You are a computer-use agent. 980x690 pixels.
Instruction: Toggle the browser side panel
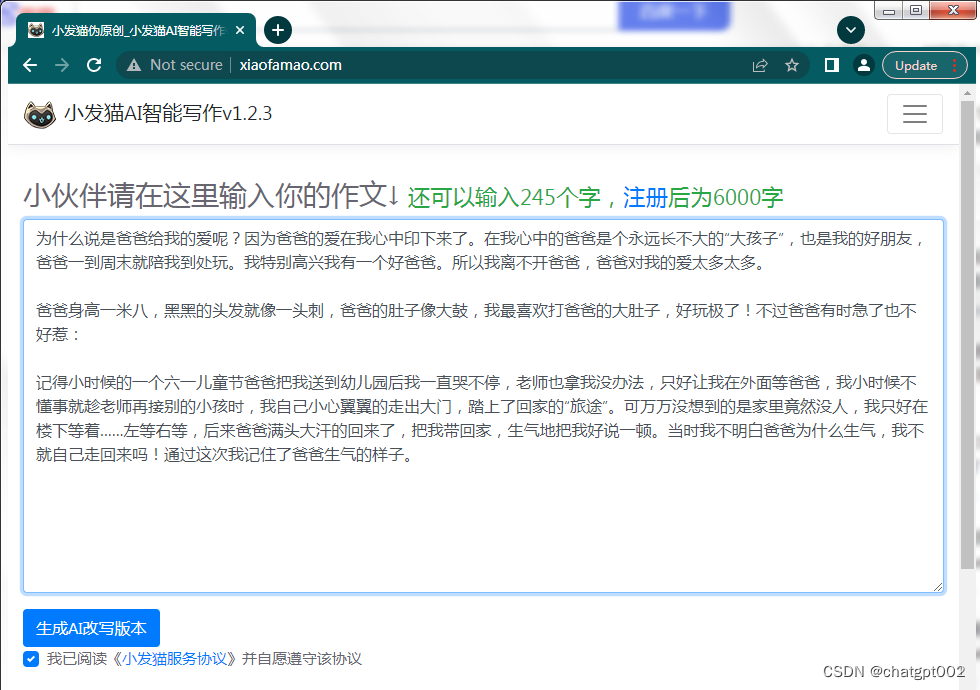[831, 65]
